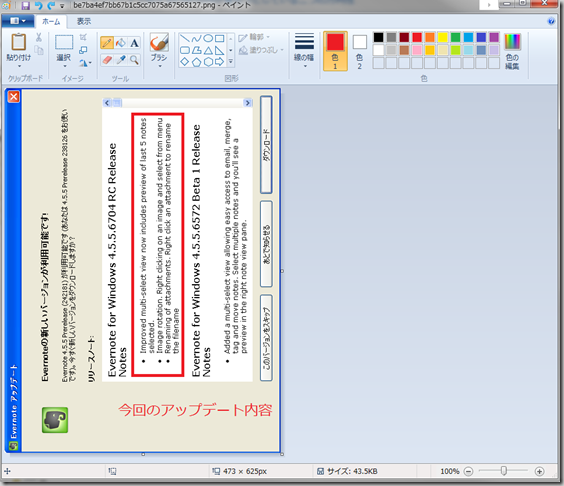The width and height of the screenshot is (564, 486).
Task: Switch to the ホーム ribbon tab
Action: [x=51, y=22]
